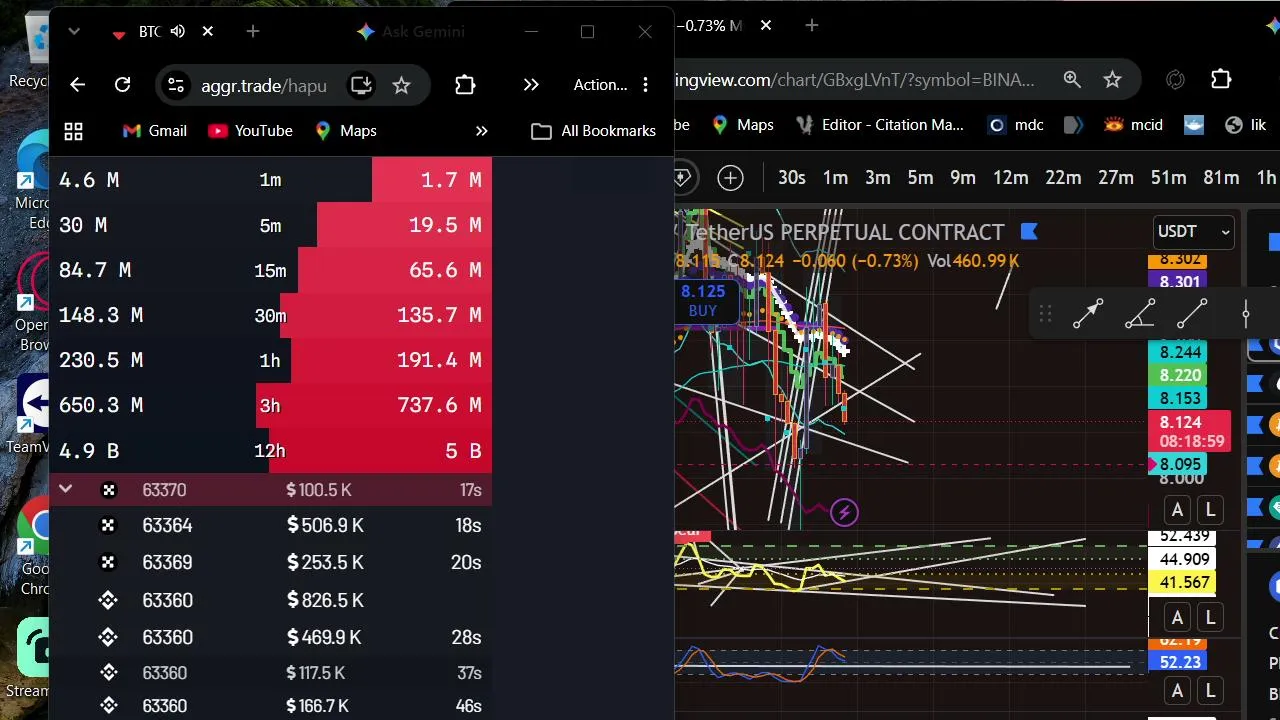Collapse the trades list chevron at 63370 row
The height and width of the screenshot is (720, 1280).
(65, 489)
